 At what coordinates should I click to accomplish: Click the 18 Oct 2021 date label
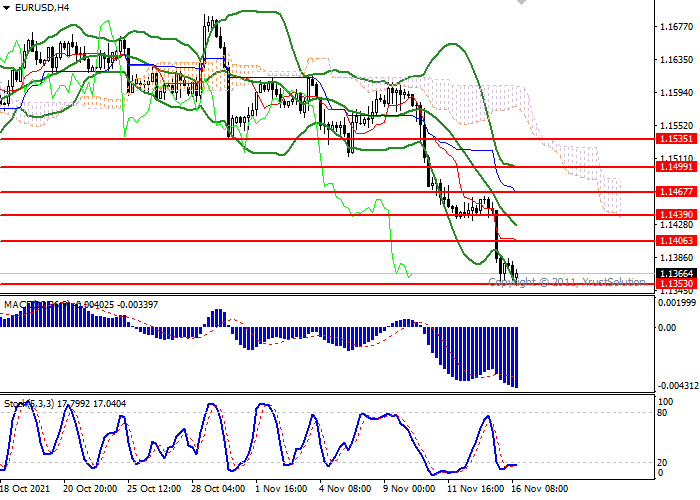tap(25, 488)
